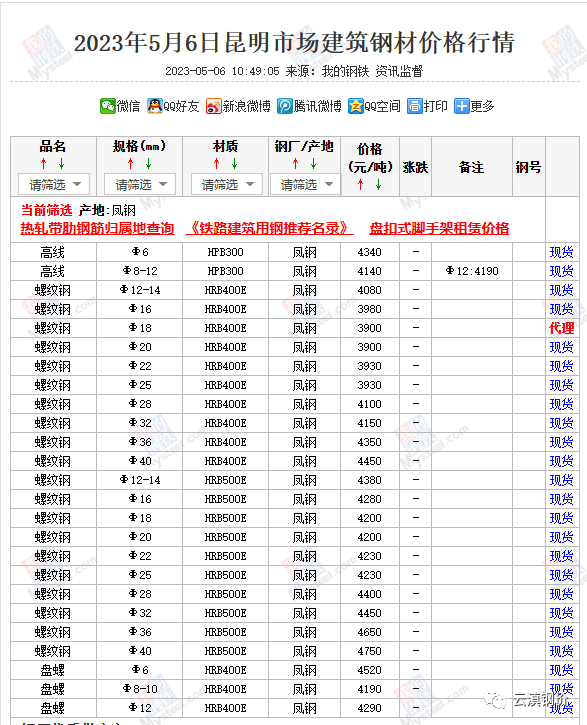The image size is (587, 725).
Task: Click QQ空间 text label
Action: coord(382,106)
